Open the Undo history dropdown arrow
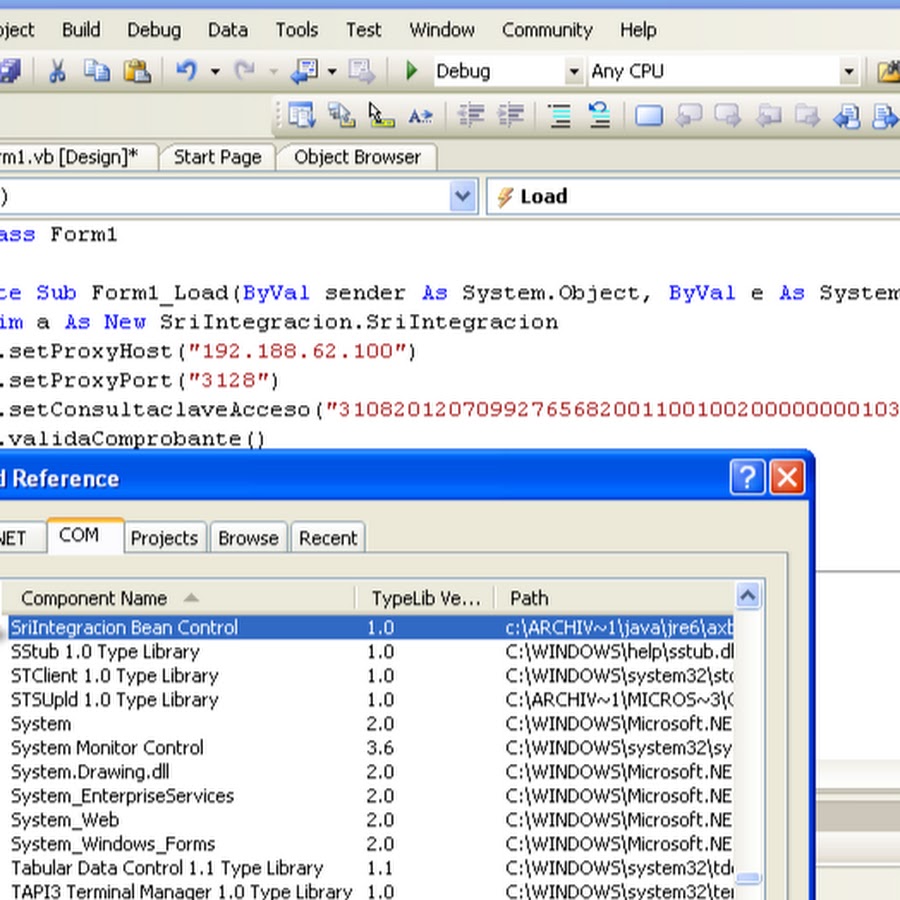 pos(214,72)
